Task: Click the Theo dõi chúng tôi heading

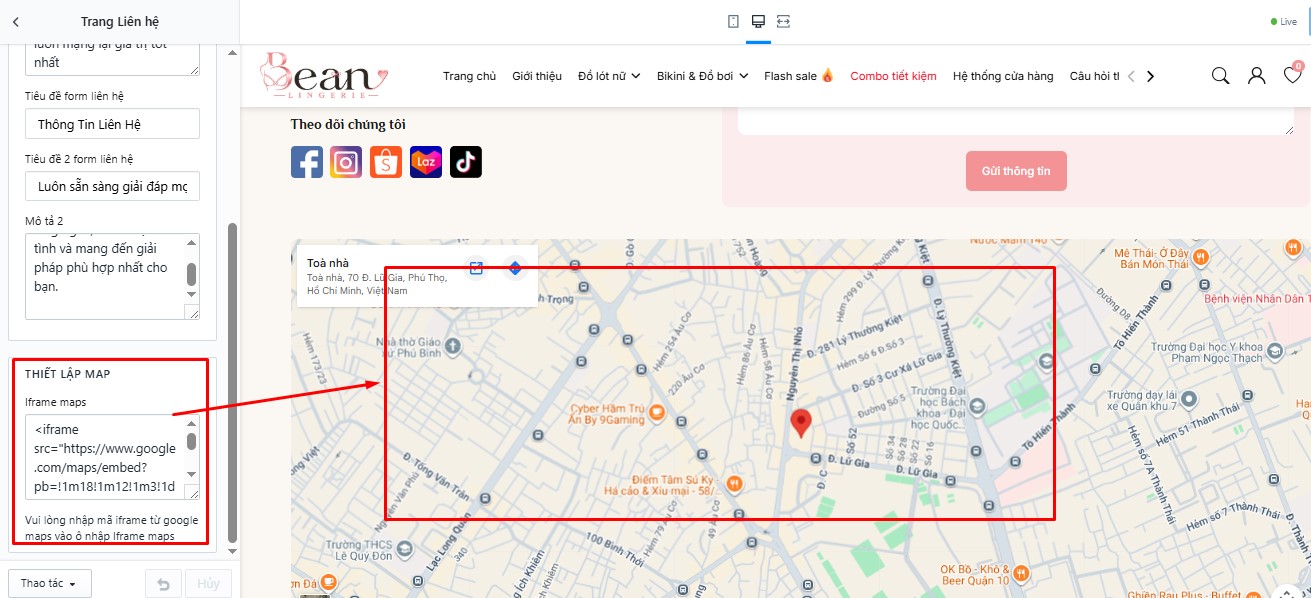Action: pyautogui.click(x=348, y=125)
